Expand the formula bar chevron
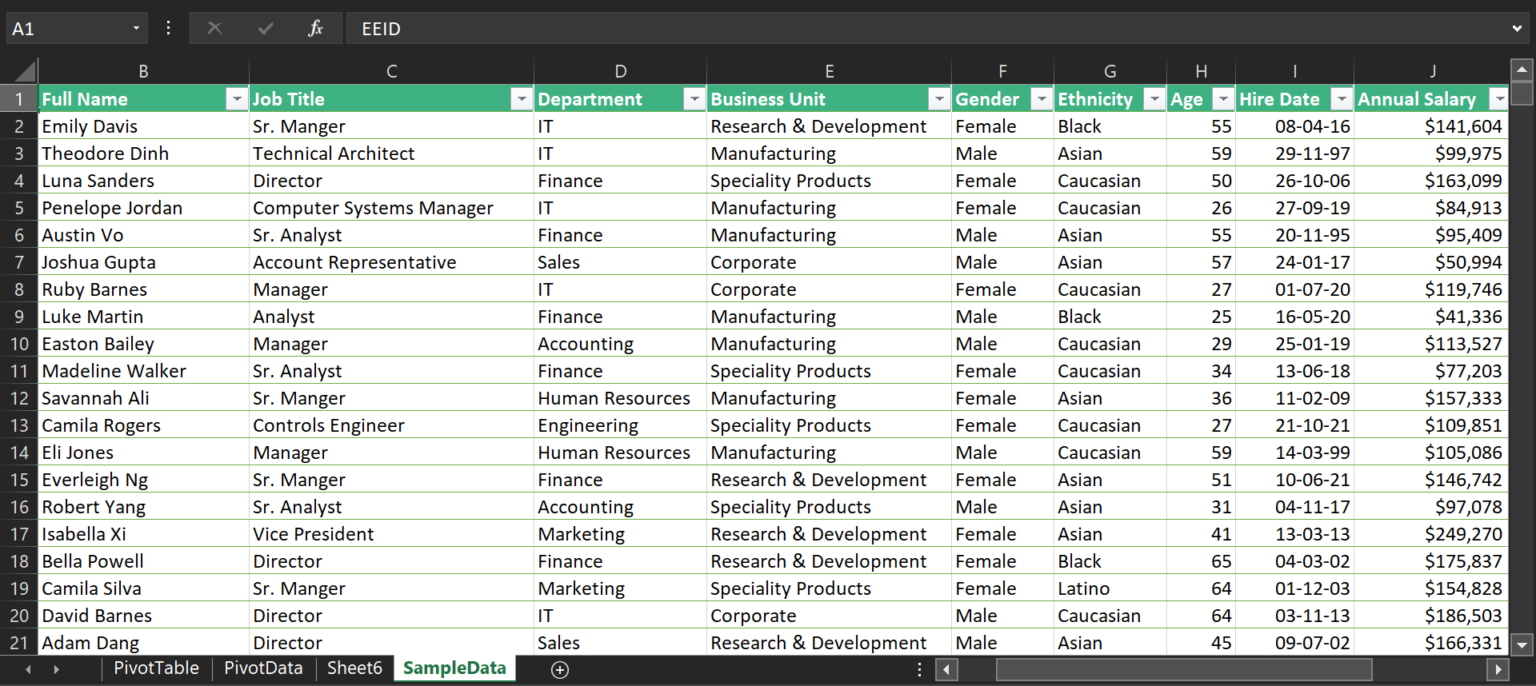 coord(1517,29)
